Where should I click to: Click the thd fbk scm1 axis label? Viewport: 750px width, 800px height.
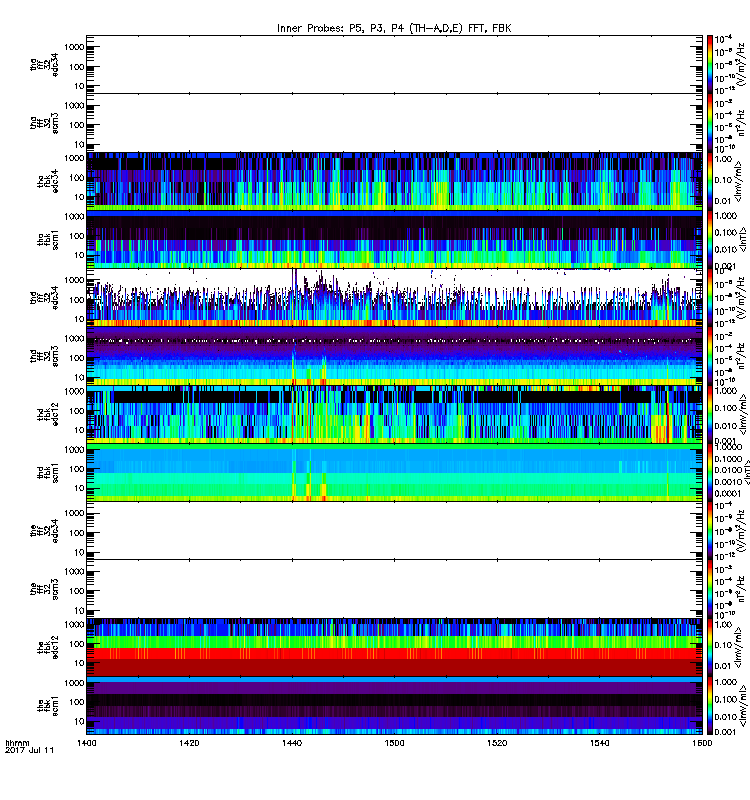pos(48,473)
